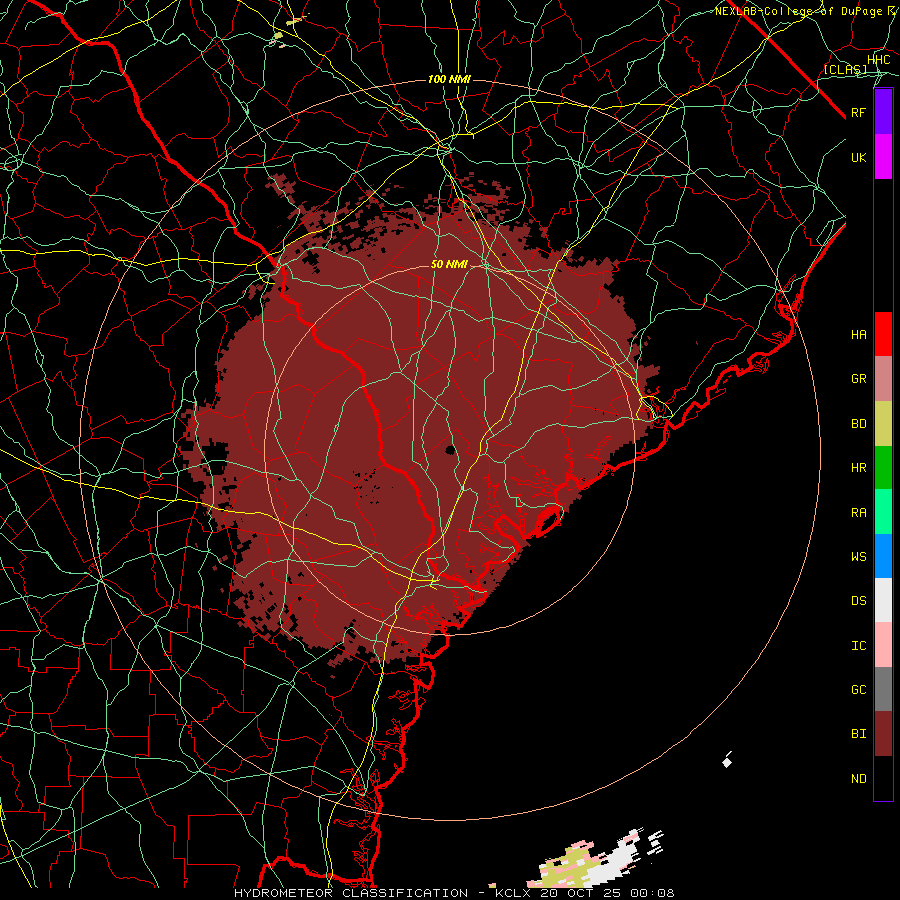900x900 pixels.
Task: Click the ND legend label
Action: click(859, 778)
